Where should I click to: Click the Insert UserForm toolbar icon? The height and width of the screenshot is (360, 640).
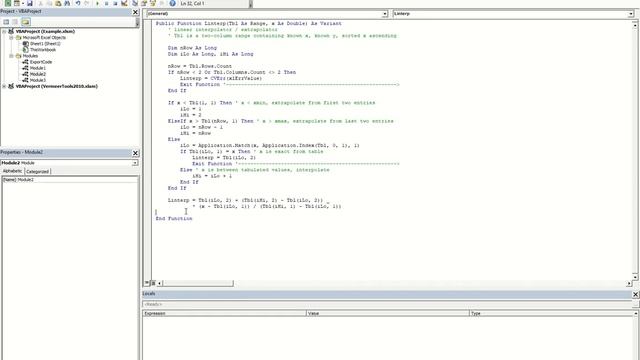(x=17, y=3)
